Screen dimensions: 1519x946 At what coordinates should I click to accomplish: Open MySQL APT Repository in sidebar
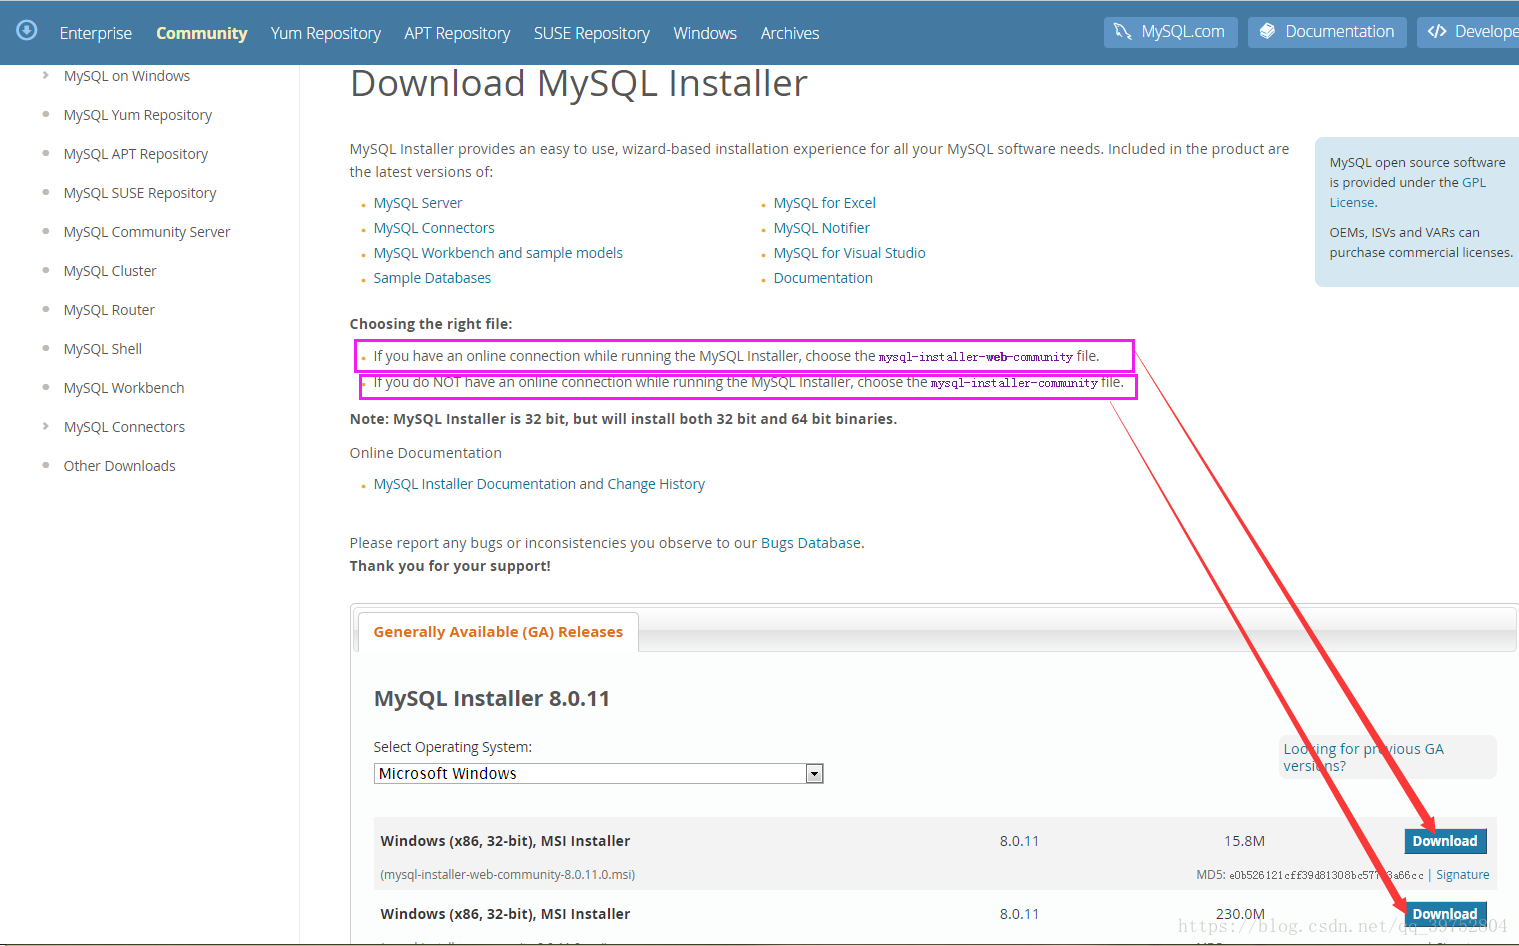[135, 154]
